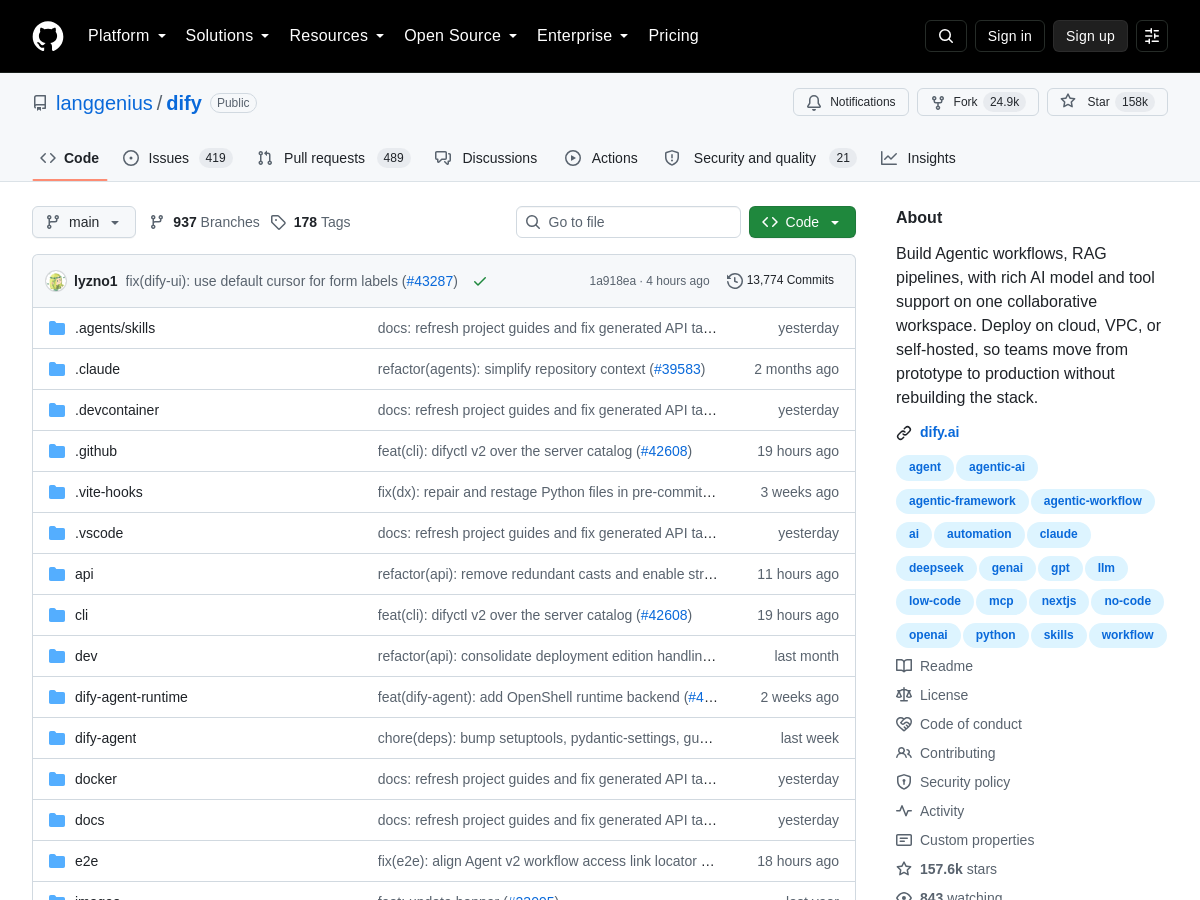Click the folder icon for .devcontainer
This screenshot has width=1200, height=900.
click(57, 410)
